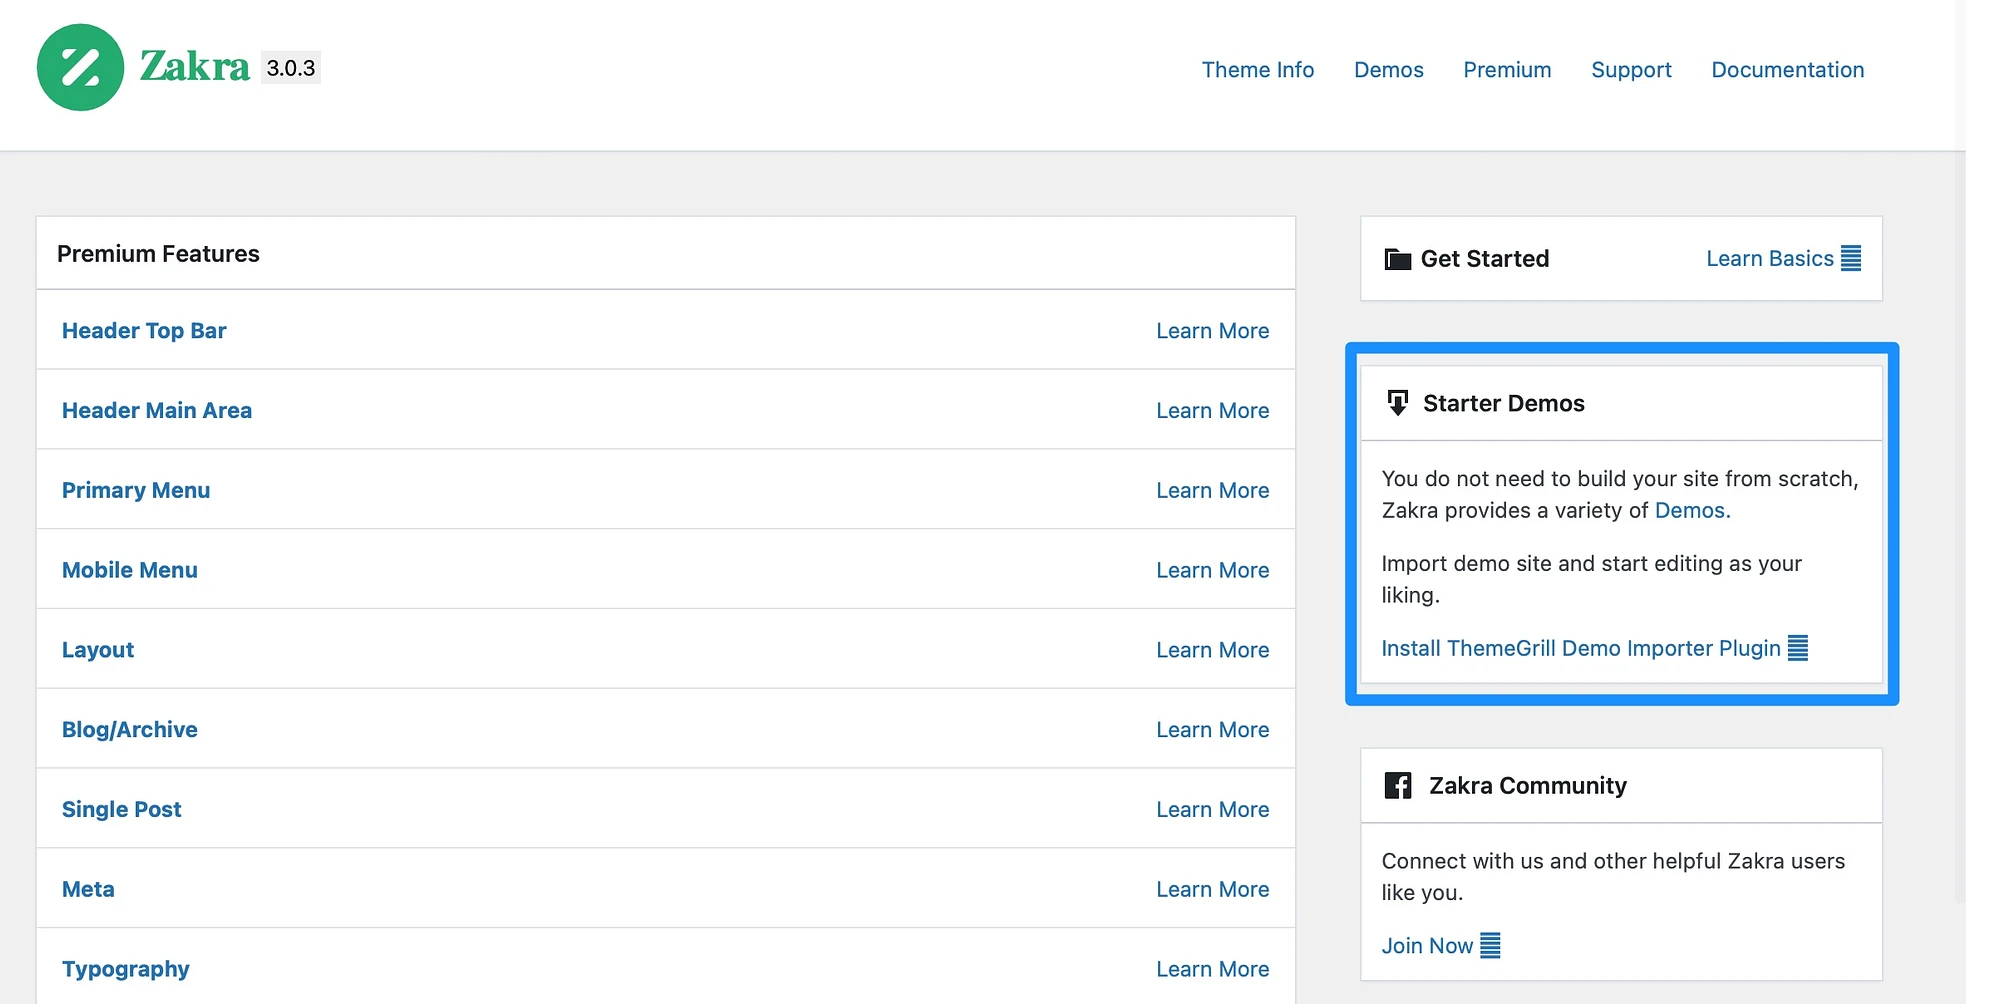
Task: Click the Starter Demos download icon
Action: [1398, 403]
